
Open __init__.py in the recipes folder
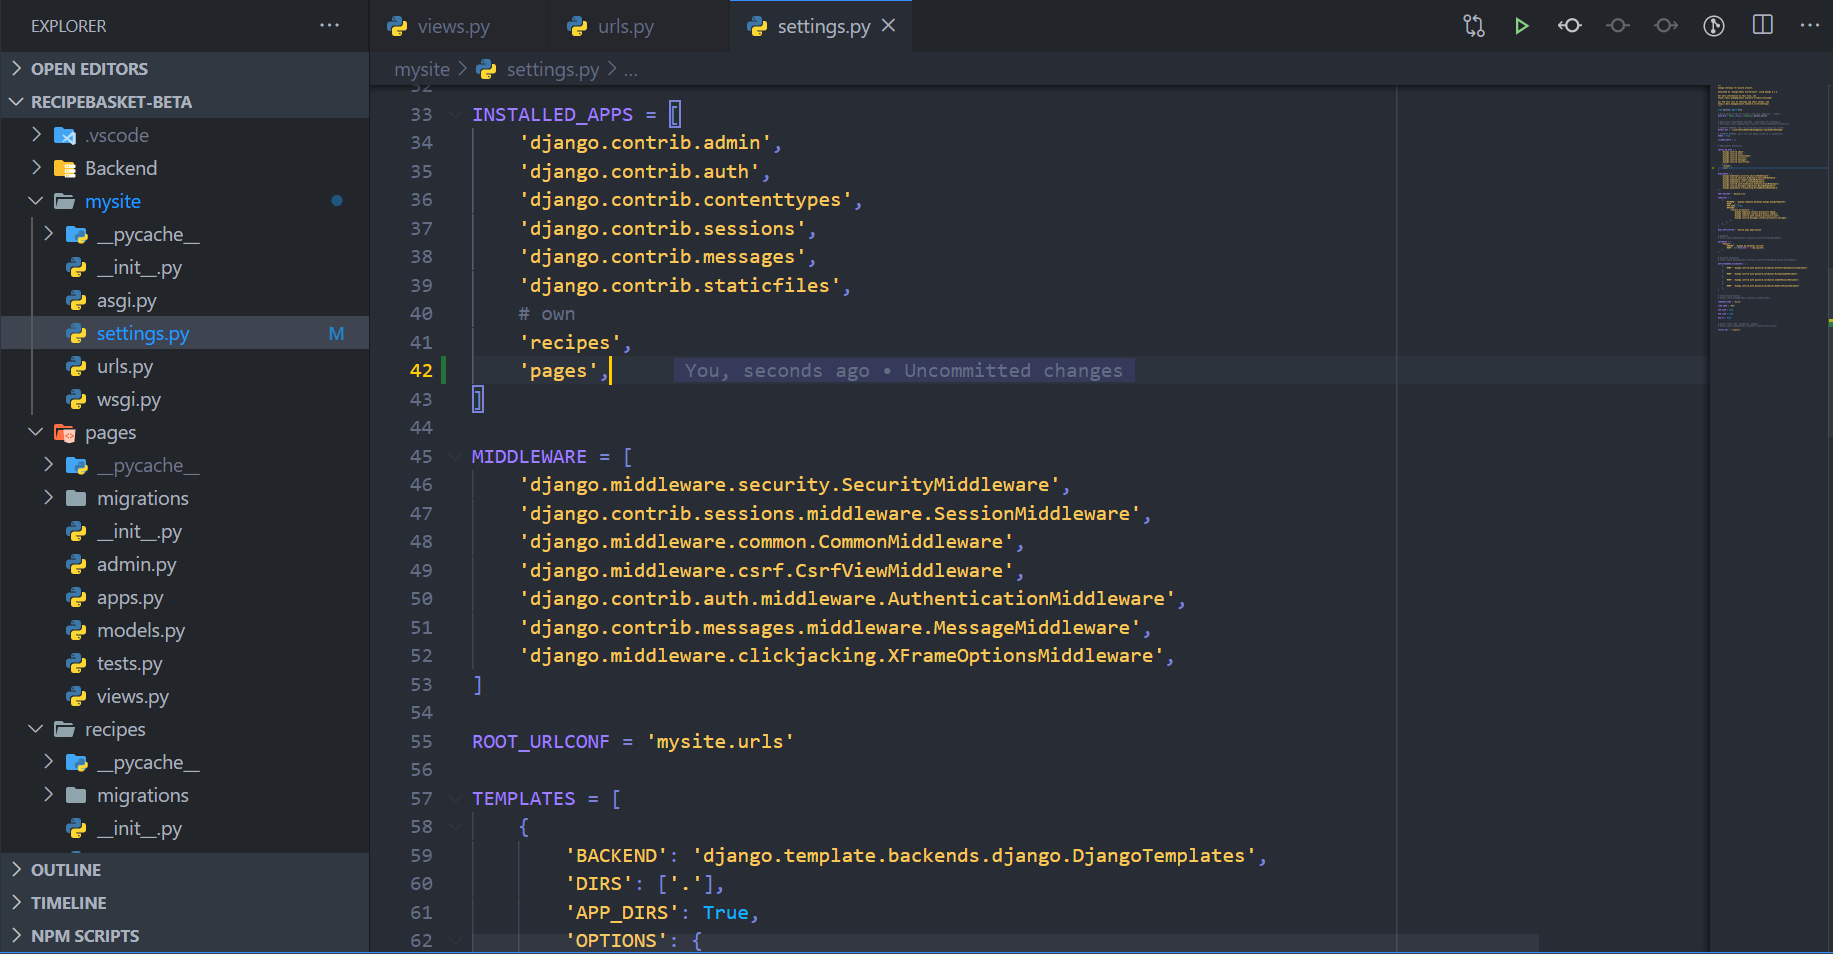click(139, 828)
